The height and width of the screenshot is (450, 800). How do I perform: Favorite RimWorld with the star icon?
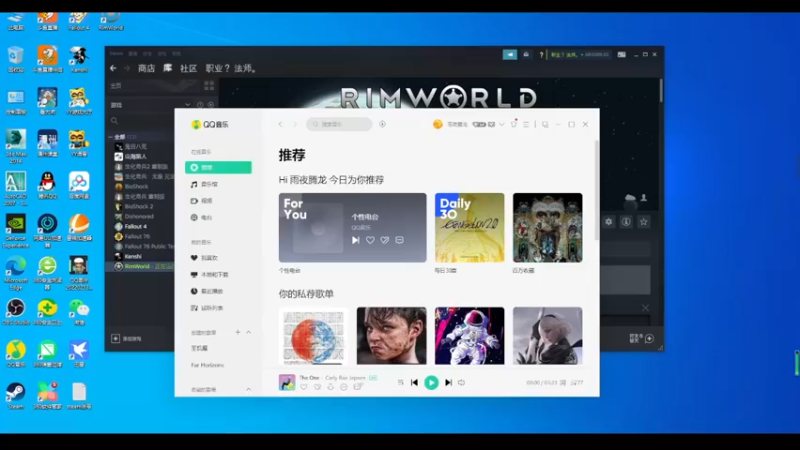pyautogui.click(x=643, y=222)
